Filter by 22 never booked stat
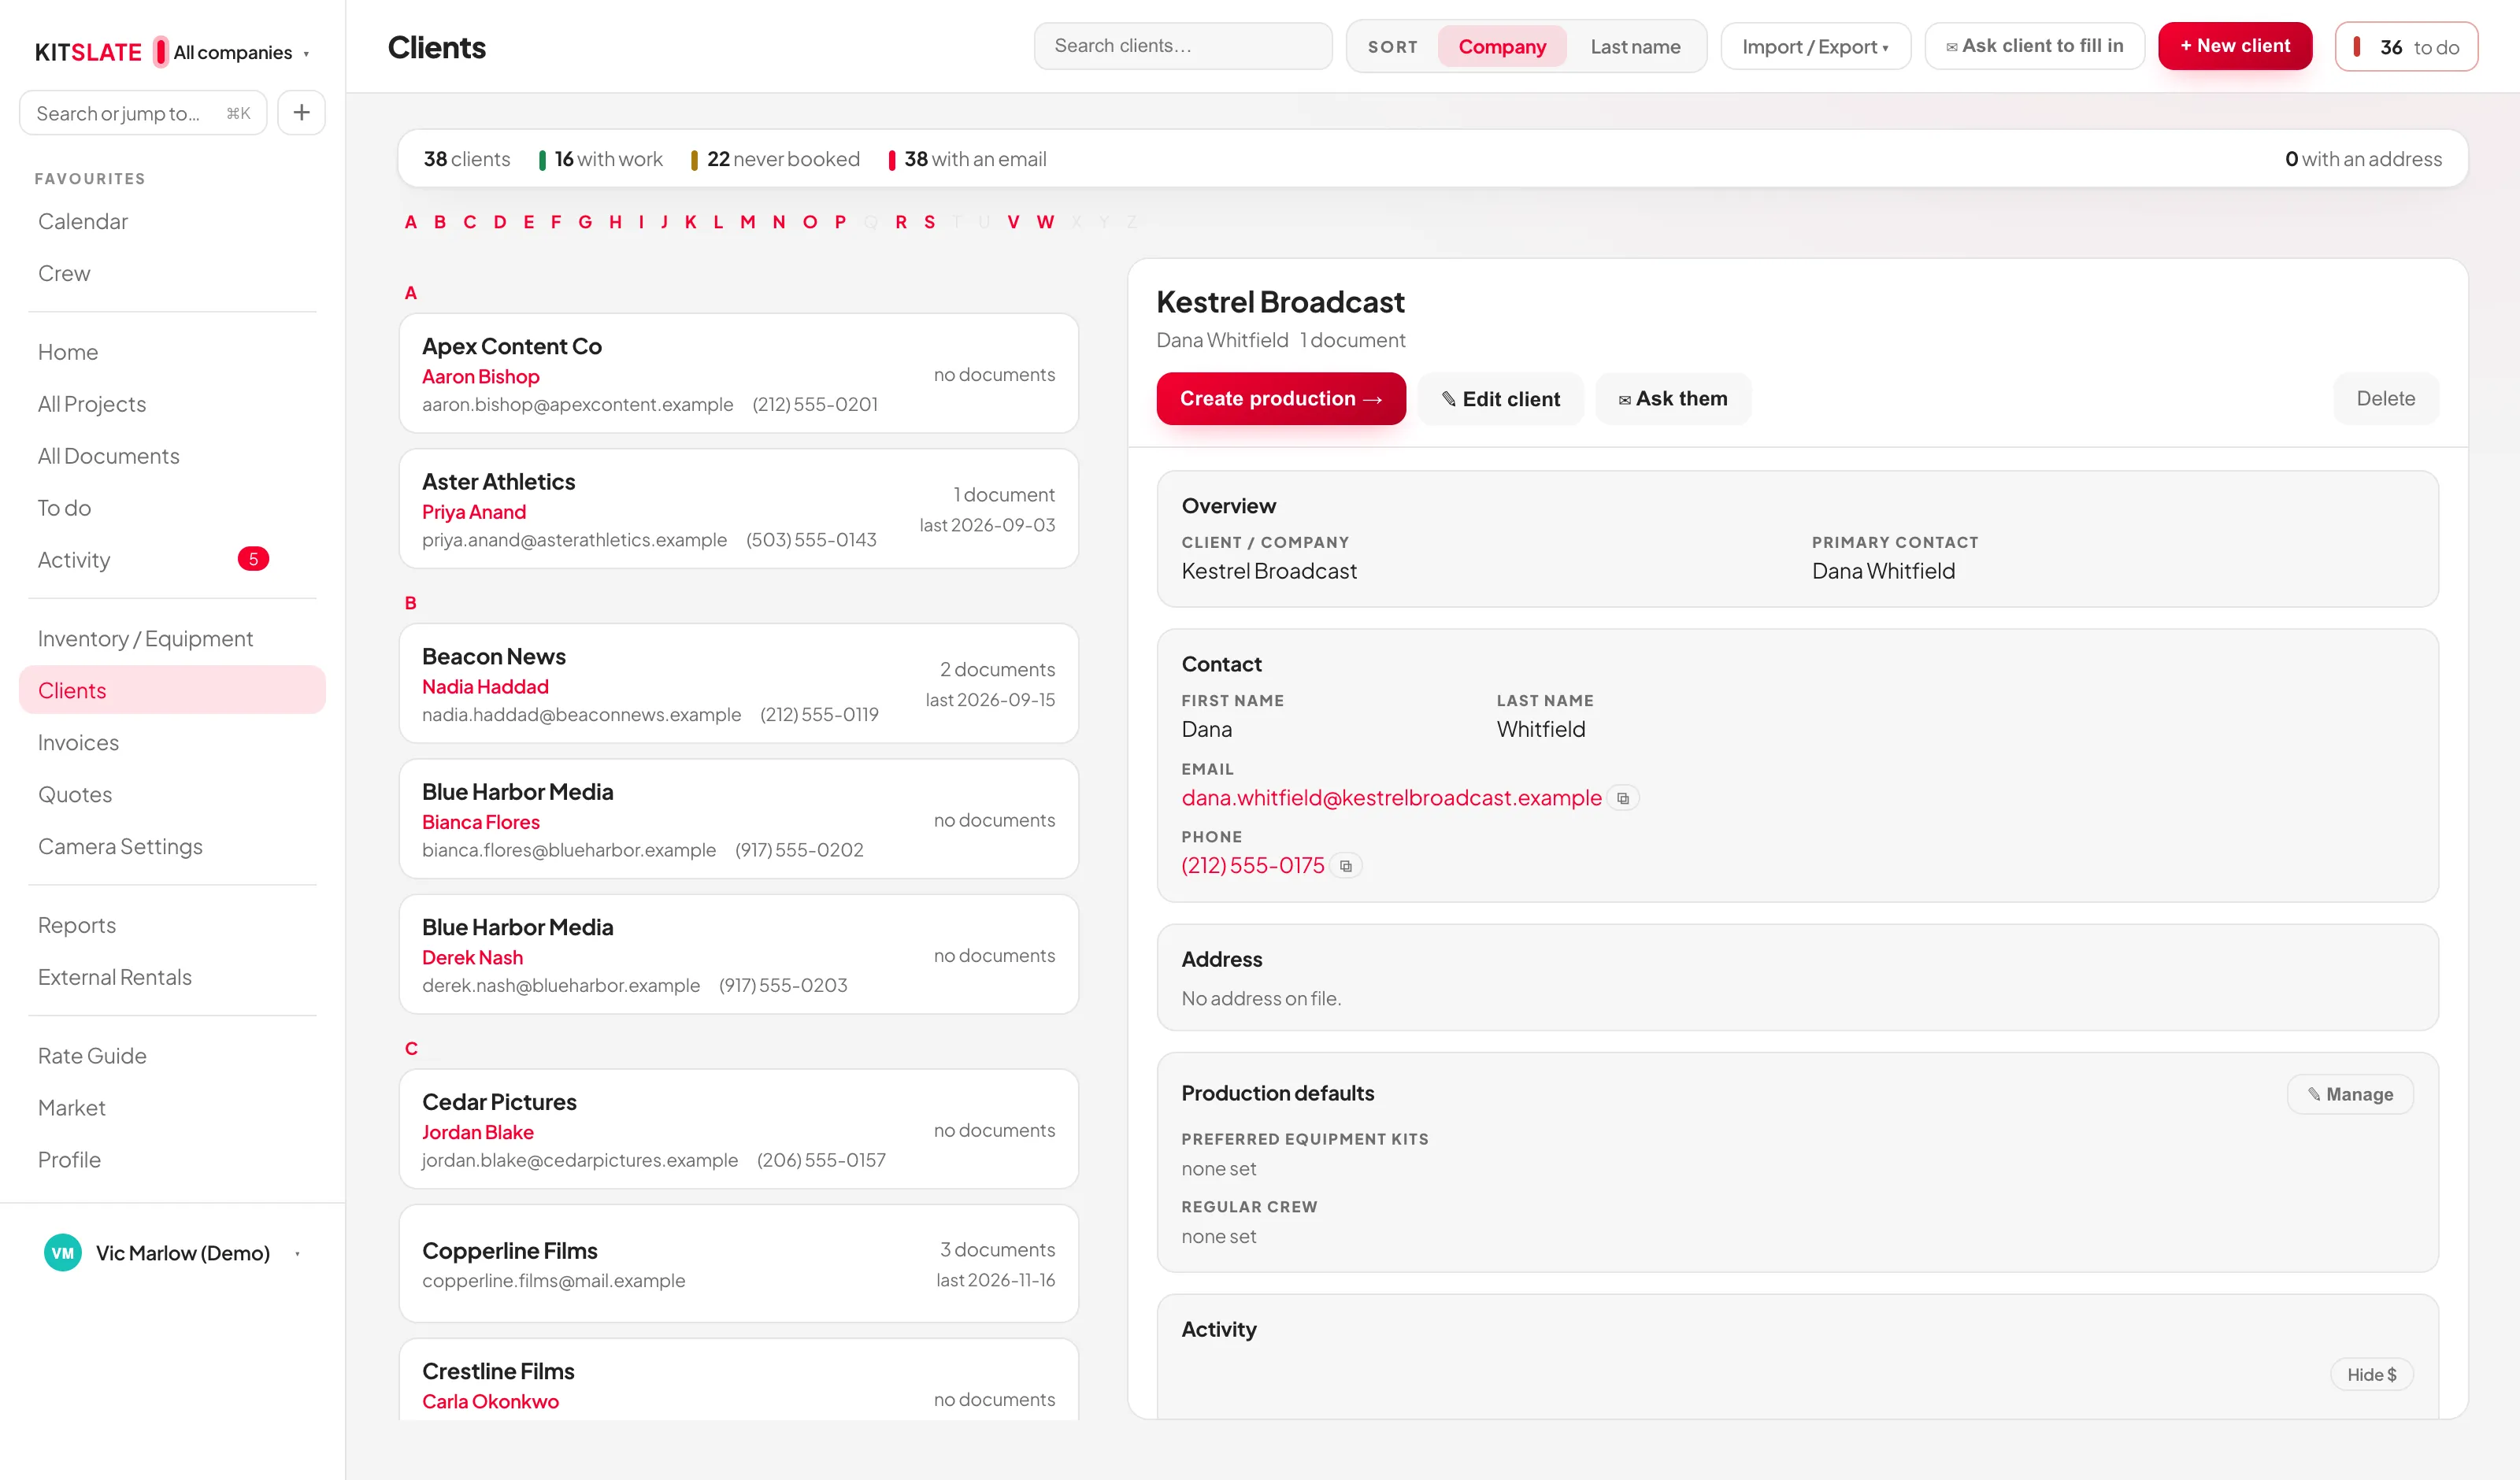The width and height of the screenshot is (2520, 1480). (x=775, y=159)
